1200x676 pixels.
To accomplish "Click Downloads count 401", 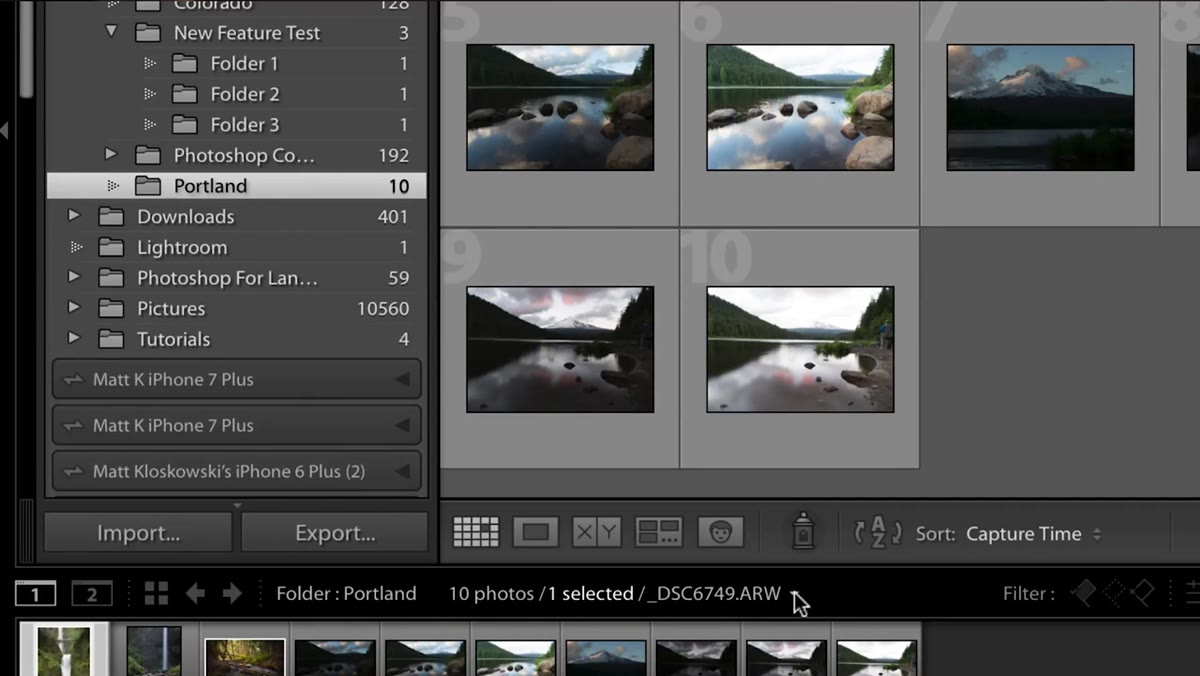I will tap(393, 216).
